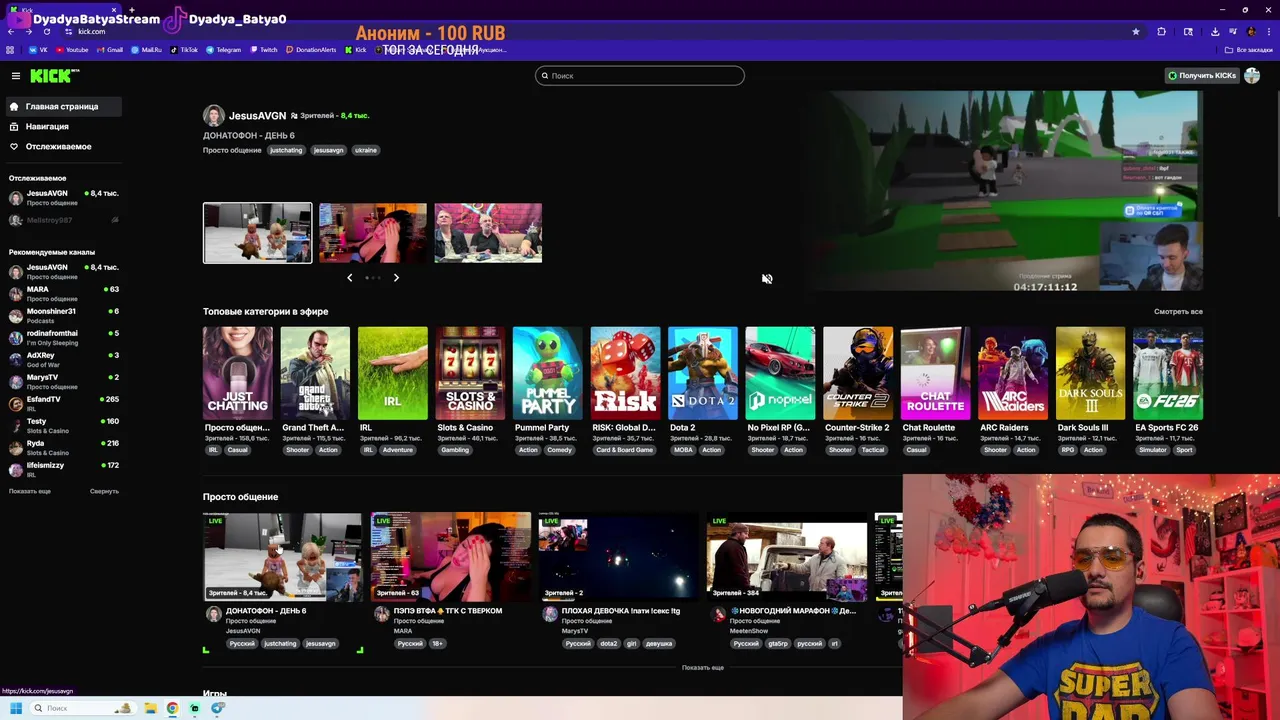1280x720 pixels.
Task: Open browser downloads icon
Action: (x=1214, y=32)
